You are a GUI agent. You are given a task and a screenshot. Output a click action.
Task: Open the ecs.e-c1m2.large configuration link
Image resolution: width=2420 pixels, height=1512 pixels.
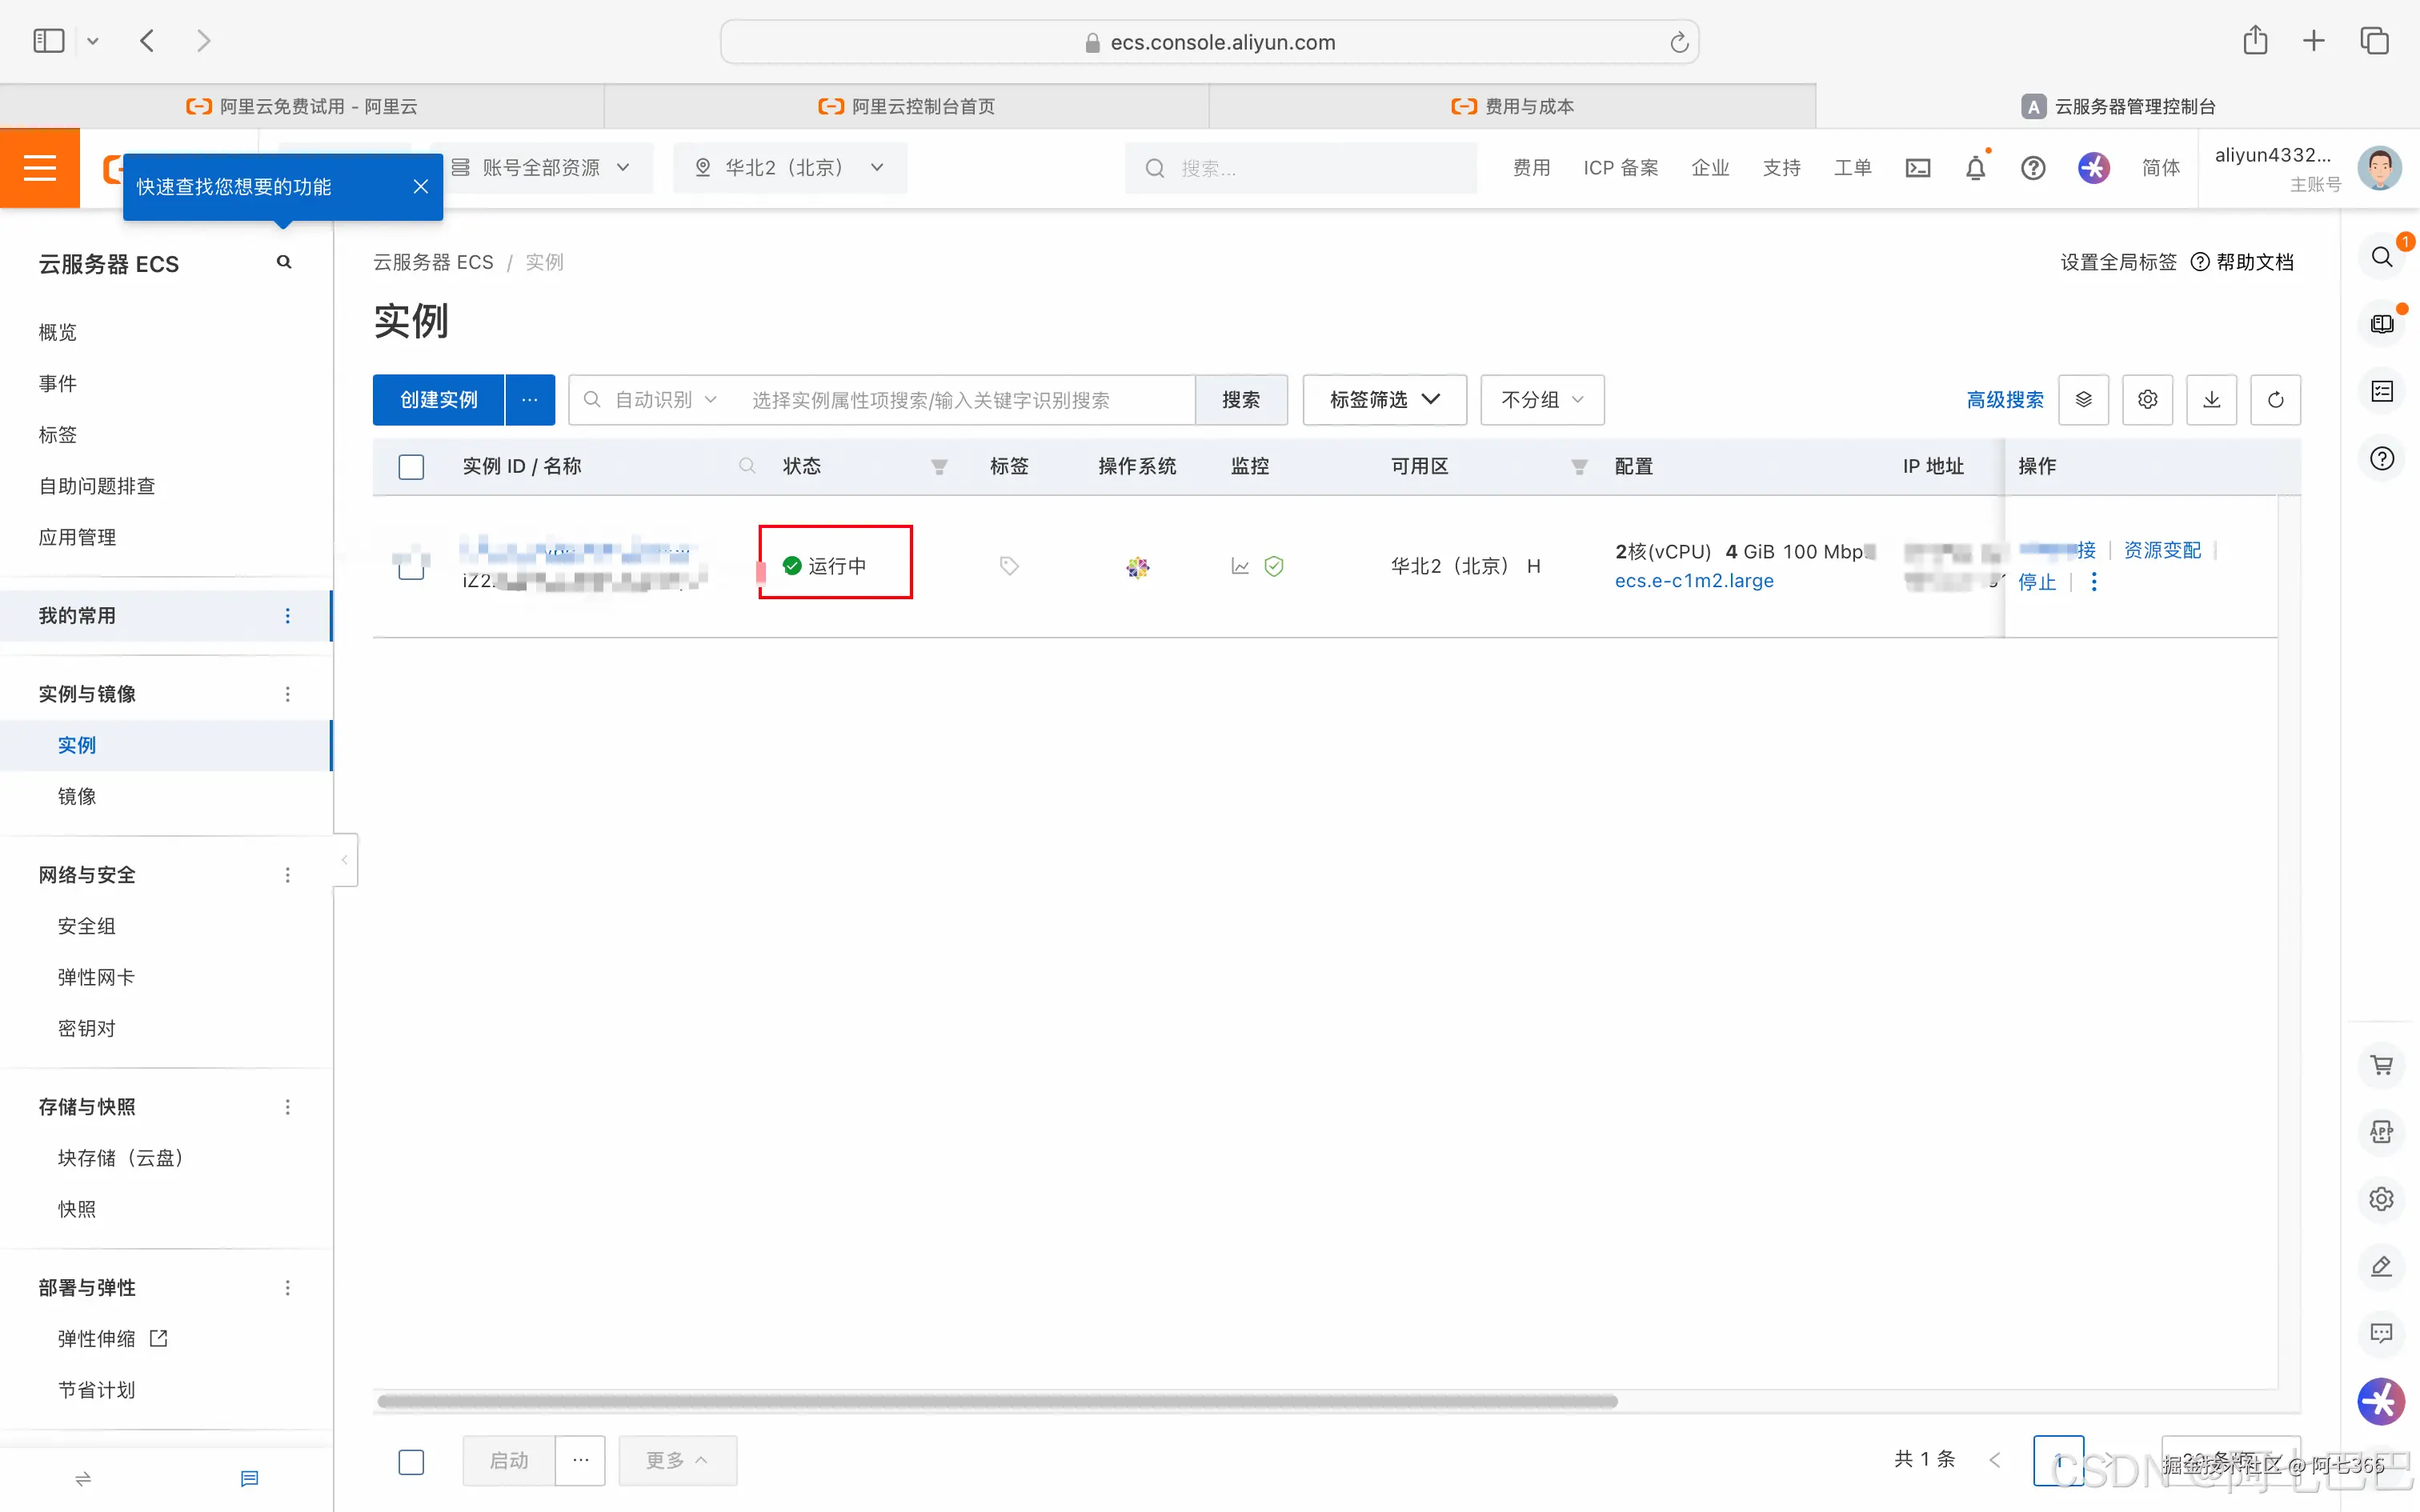point(1694,580)
